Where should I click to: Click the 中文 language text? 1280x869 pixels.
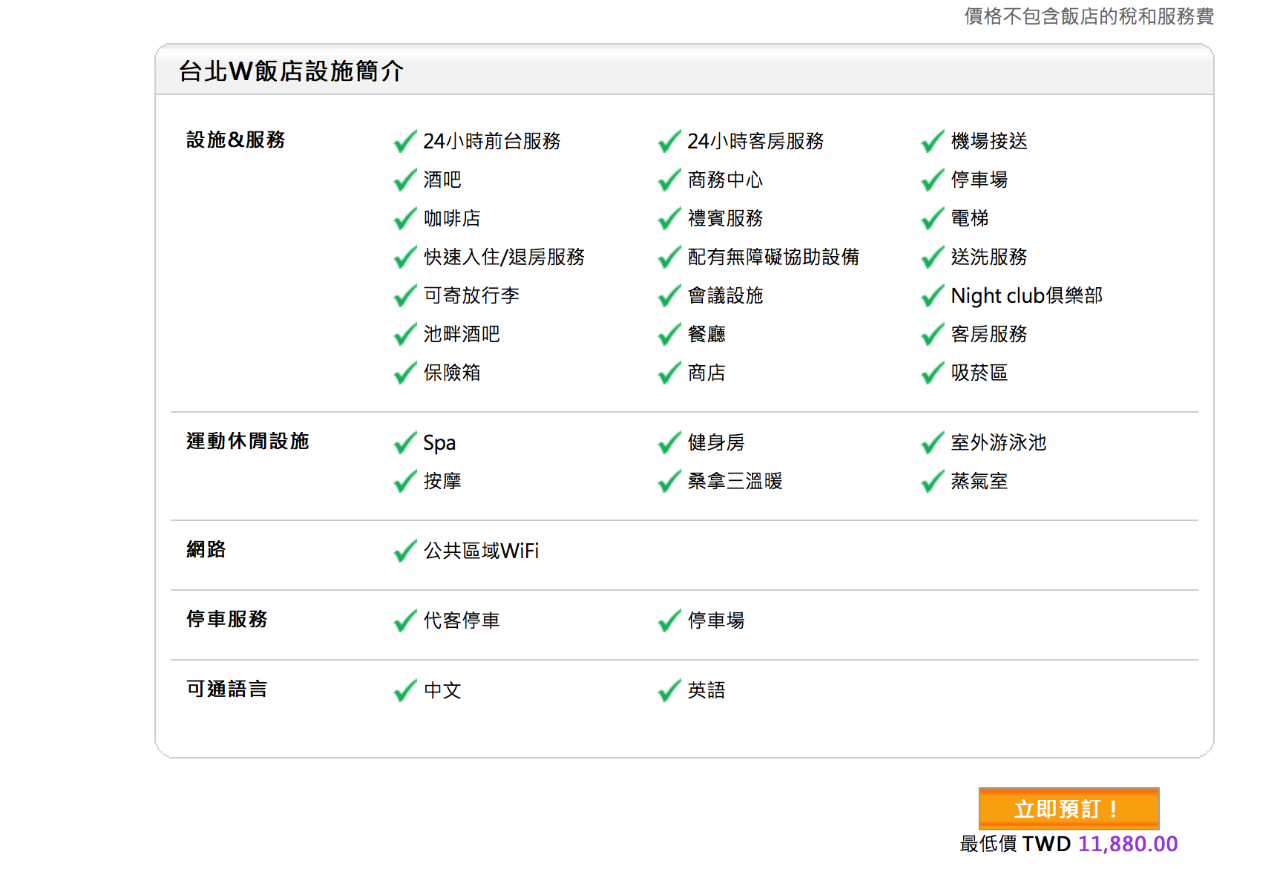coord(442,691)
